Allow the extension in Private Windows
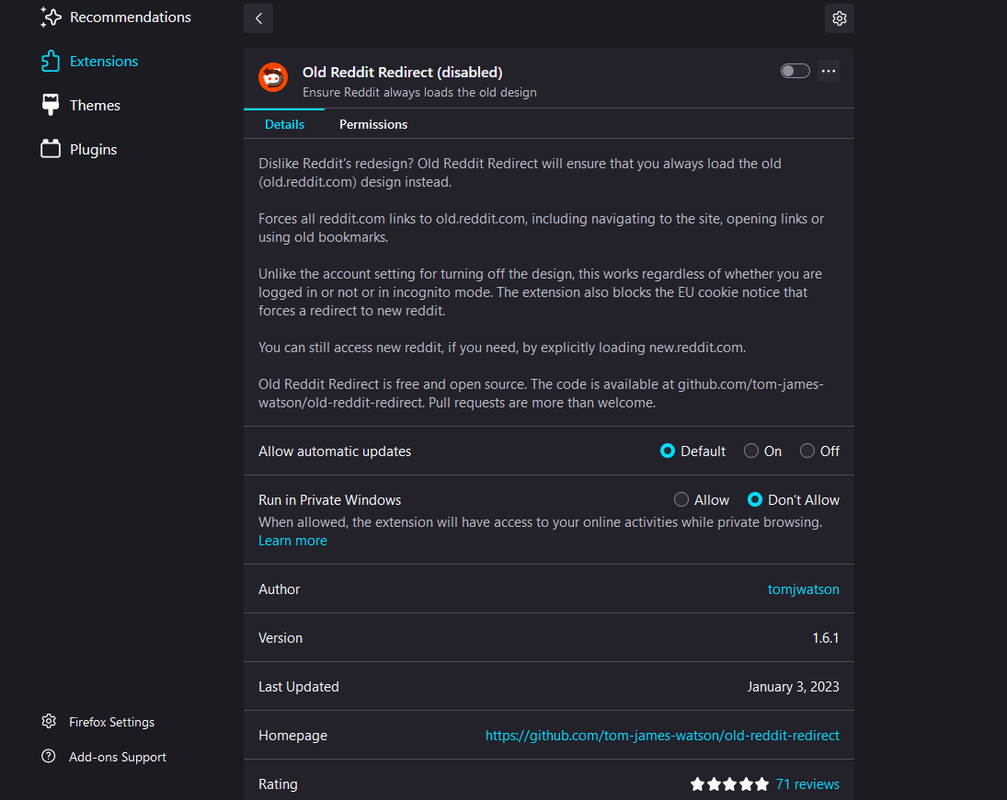 click(681, 500)
